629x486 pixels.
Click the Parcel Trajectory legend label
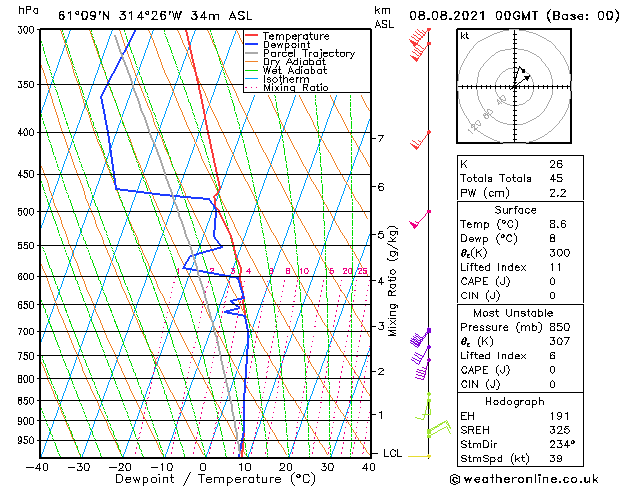(309, 53)
